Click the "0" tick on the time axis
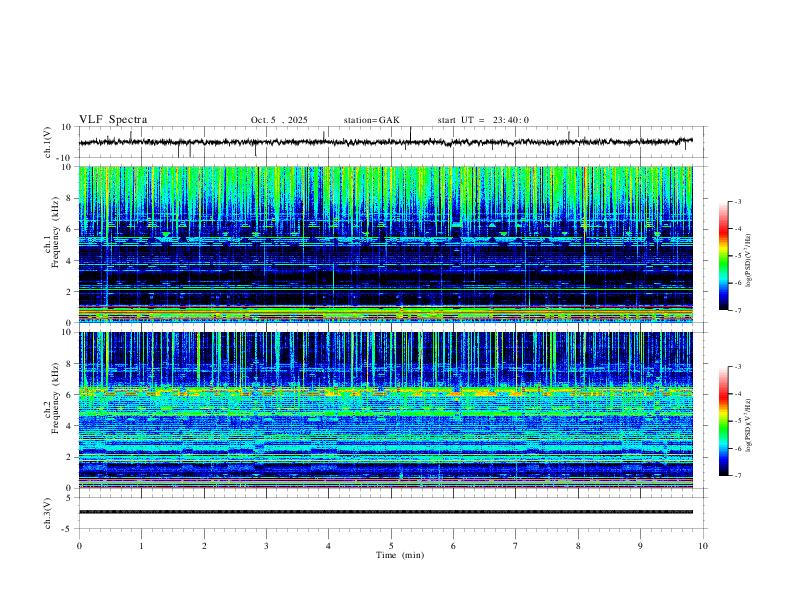Image resolution: width=792 pixels, height=612 pixels. [x=79, y=546]
